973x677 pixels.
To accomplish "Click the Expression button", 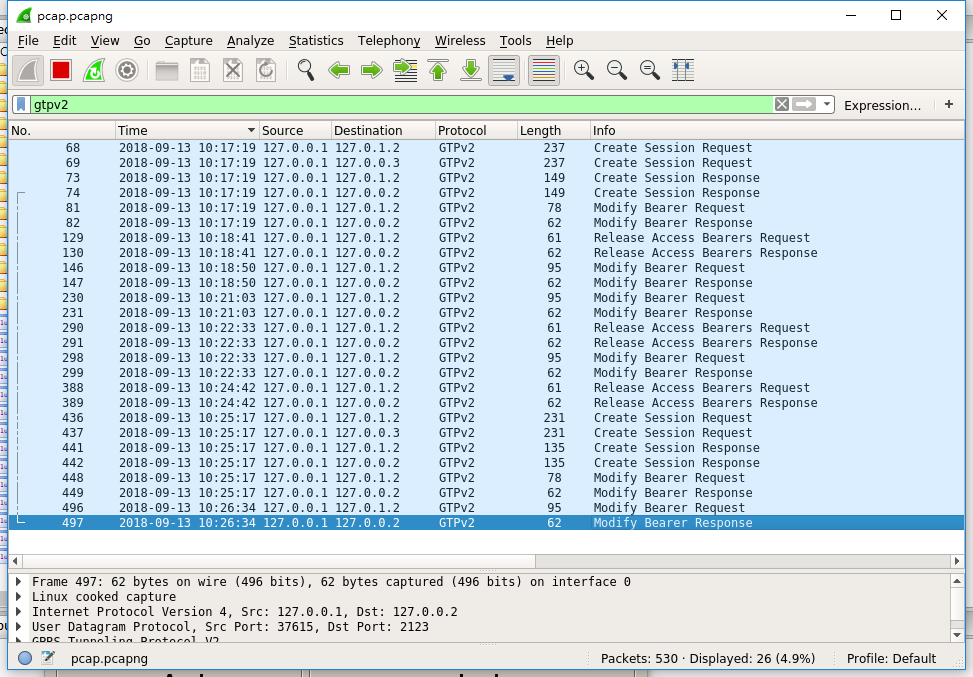I will tap(884, 104).
